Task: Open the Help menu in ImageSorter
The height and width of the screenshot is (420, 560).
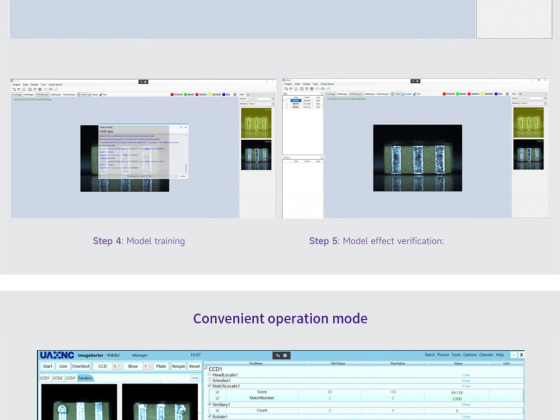Action: point(500,355)
